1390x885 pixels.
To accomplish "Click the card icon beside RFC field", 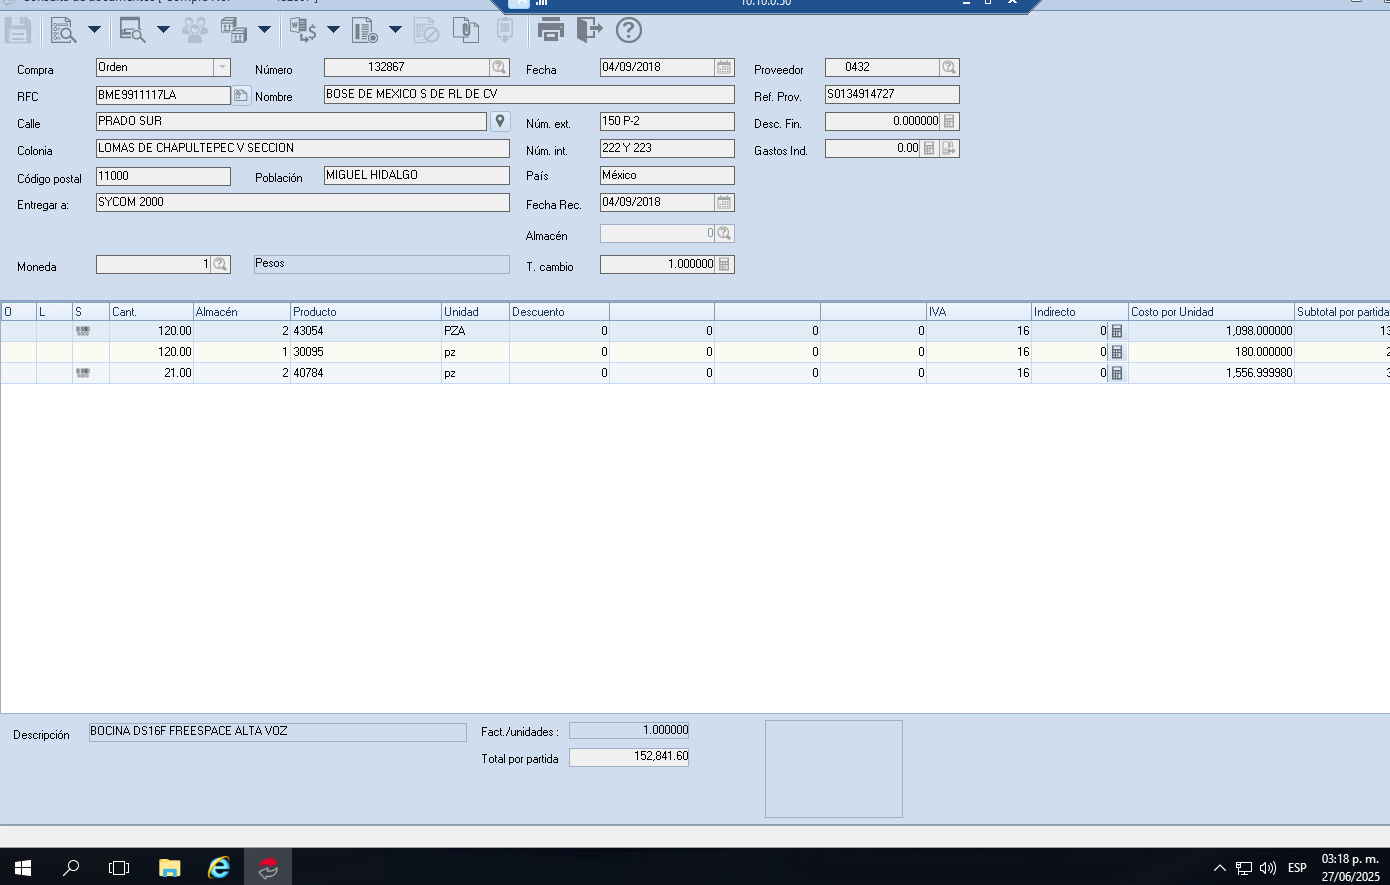I will click(241, 95).
